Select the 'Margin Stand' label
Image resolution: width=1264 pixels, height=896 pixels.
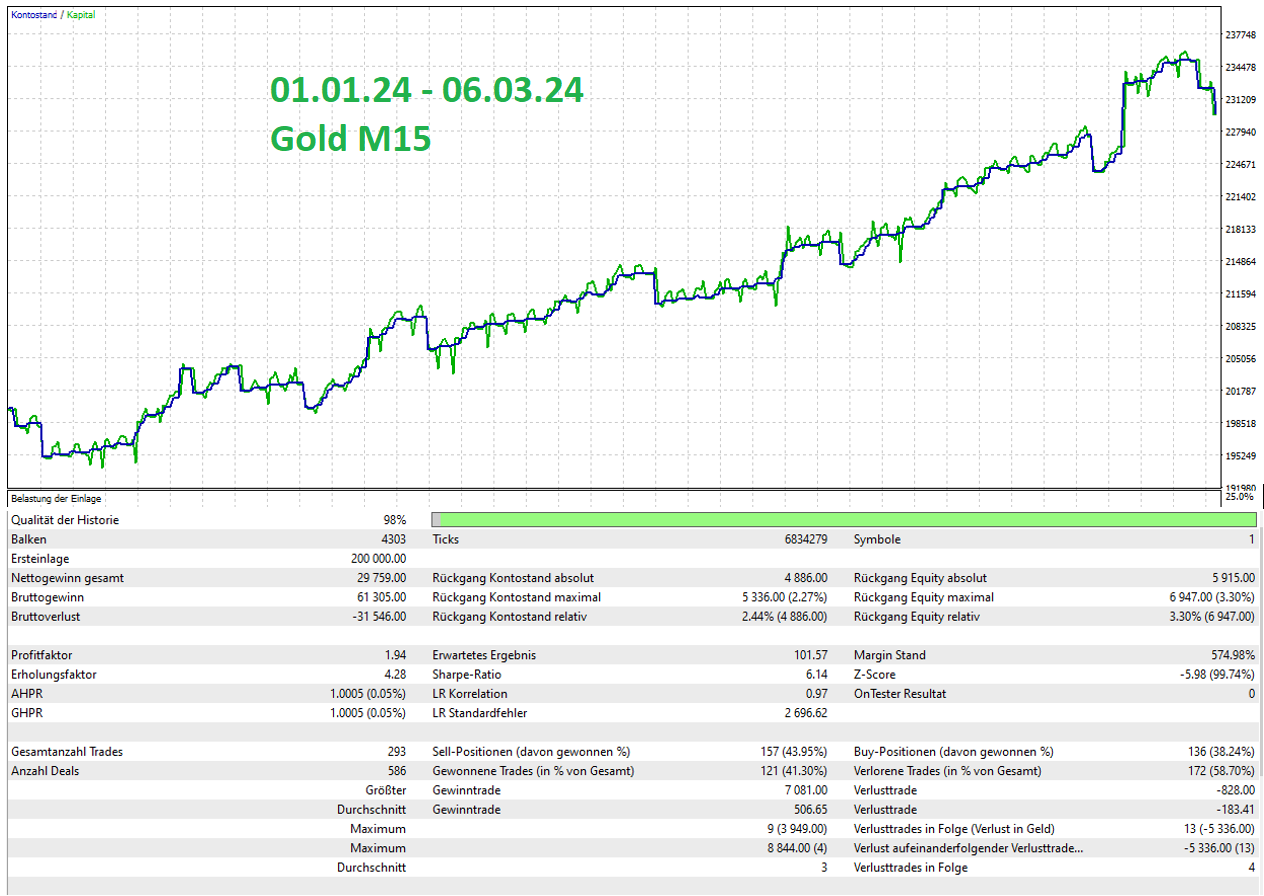(889, 655)
